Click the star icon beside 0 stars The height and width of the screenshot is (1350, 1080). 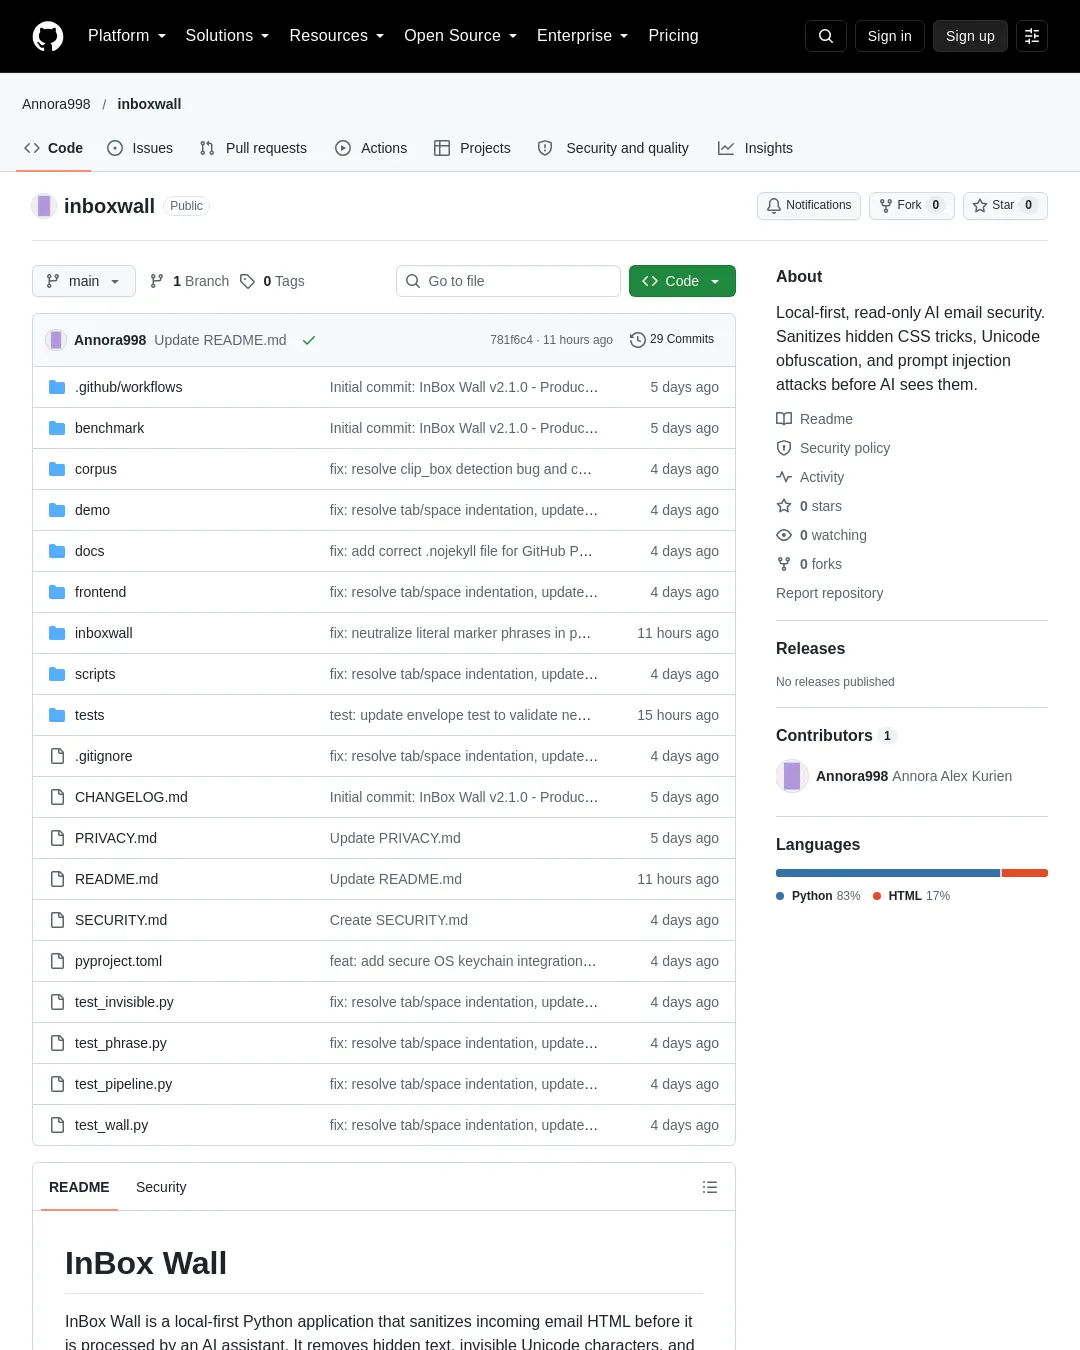pos(784,506)
